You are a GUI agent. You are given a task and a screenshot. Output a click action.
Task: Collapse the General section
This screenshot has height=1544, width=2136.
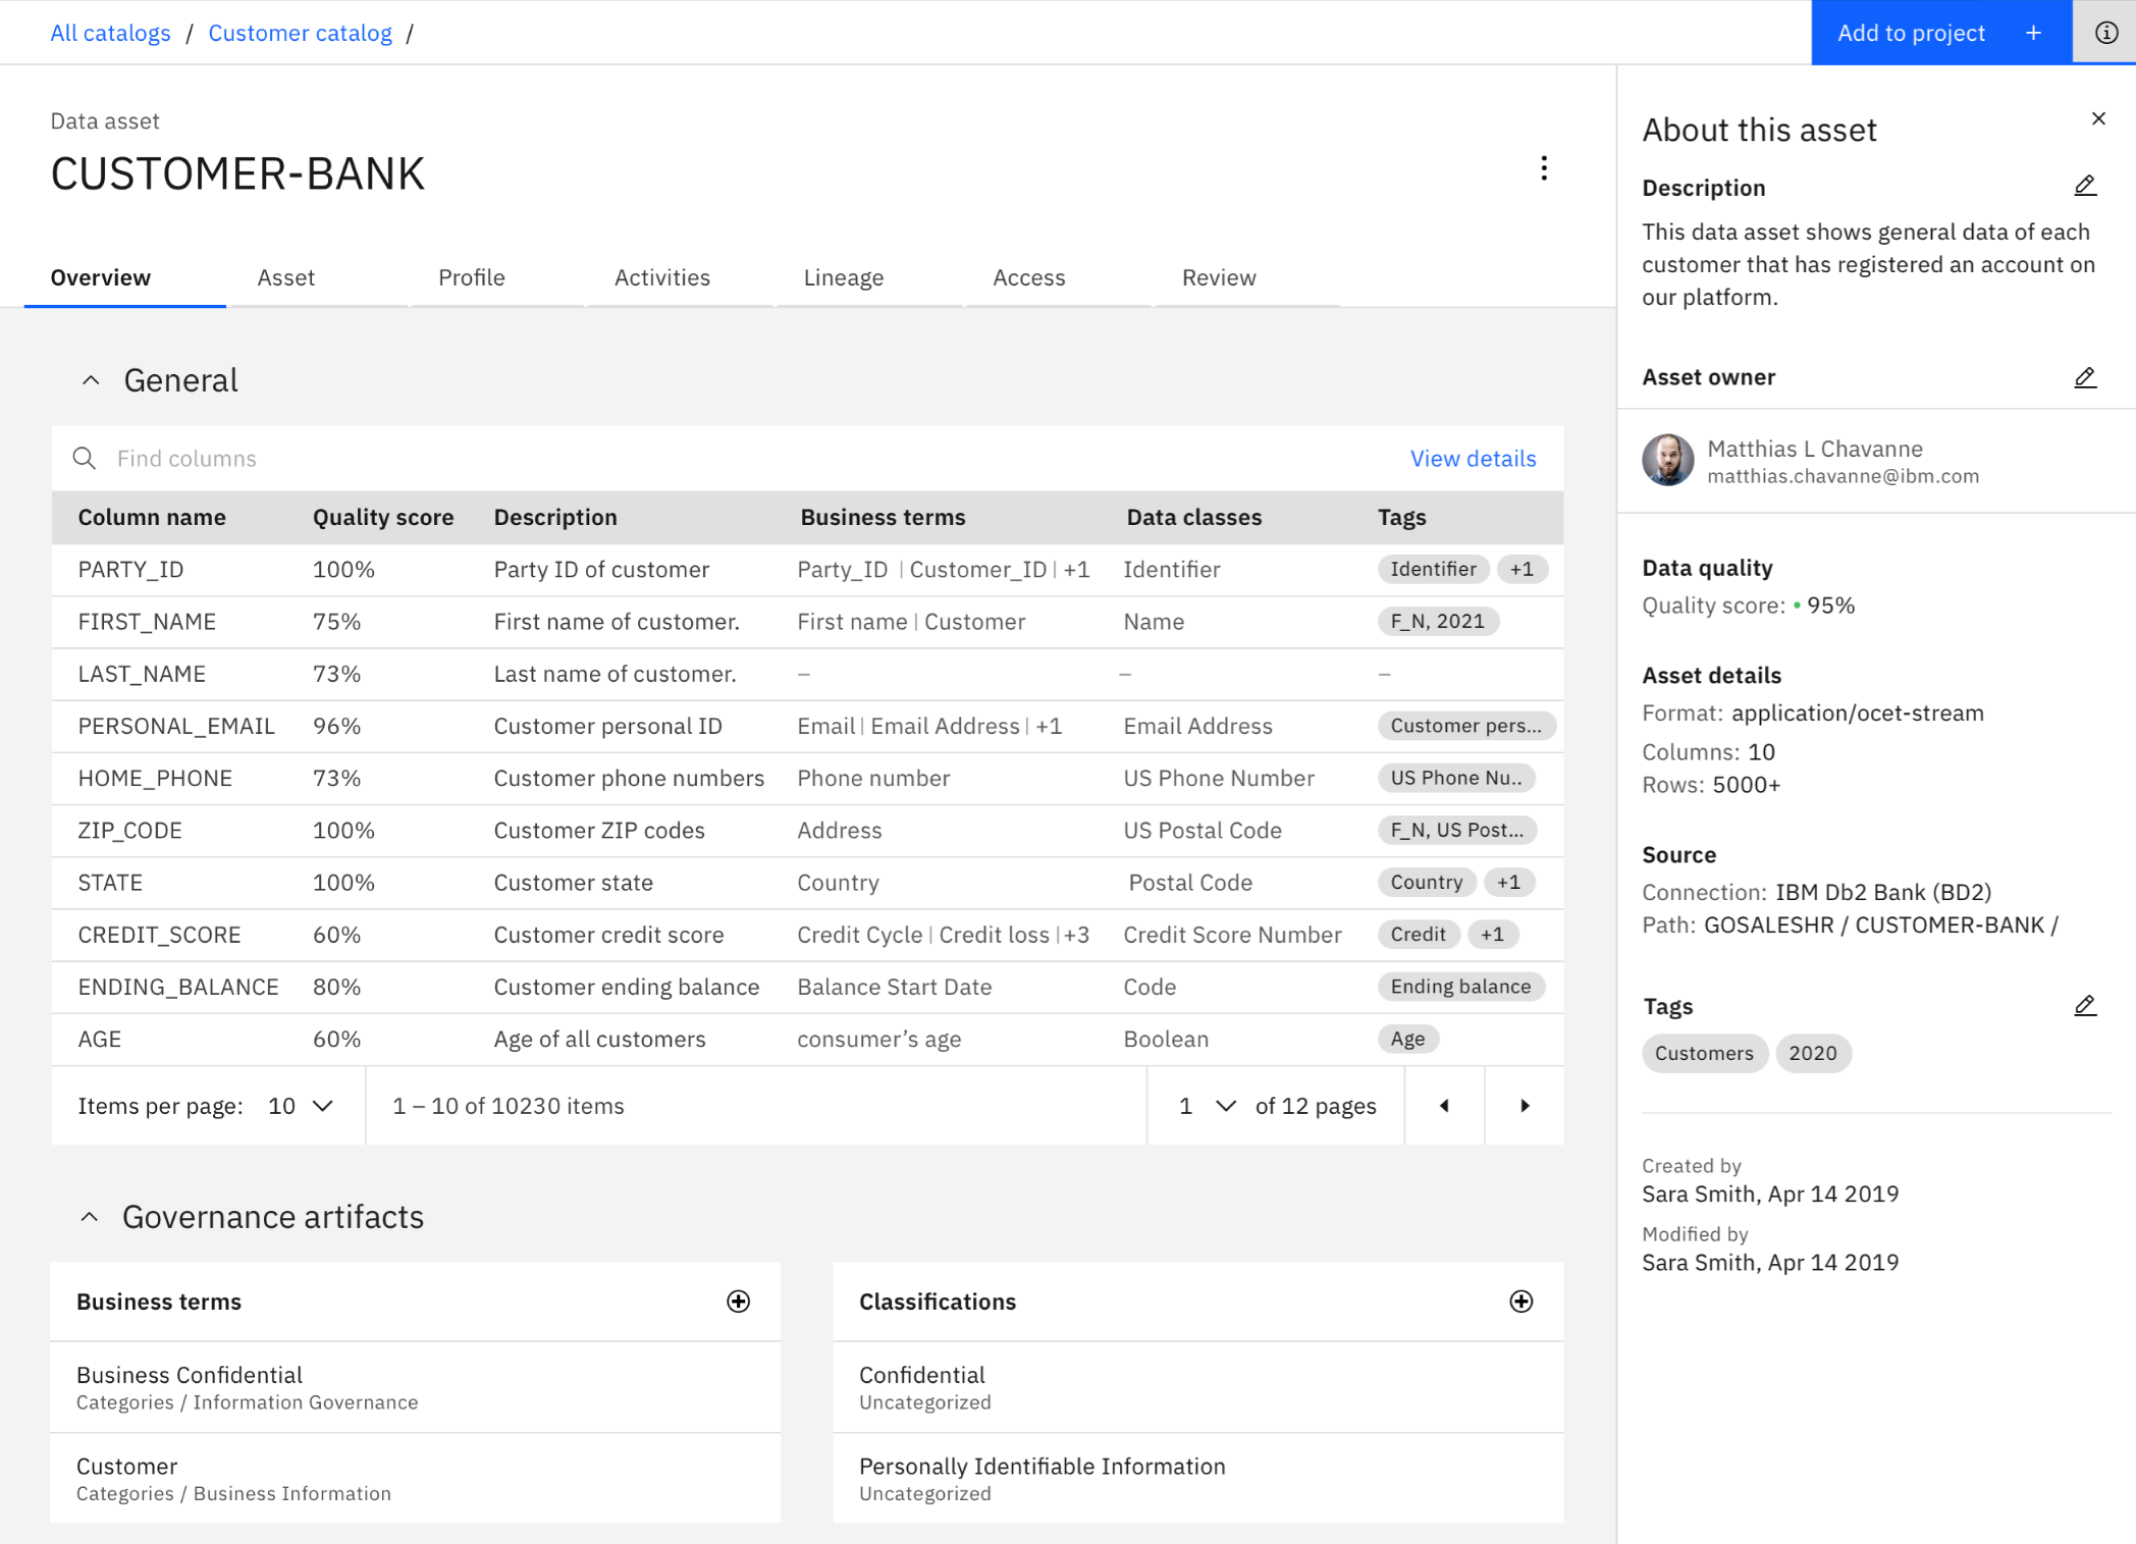(x=90, y=379)
